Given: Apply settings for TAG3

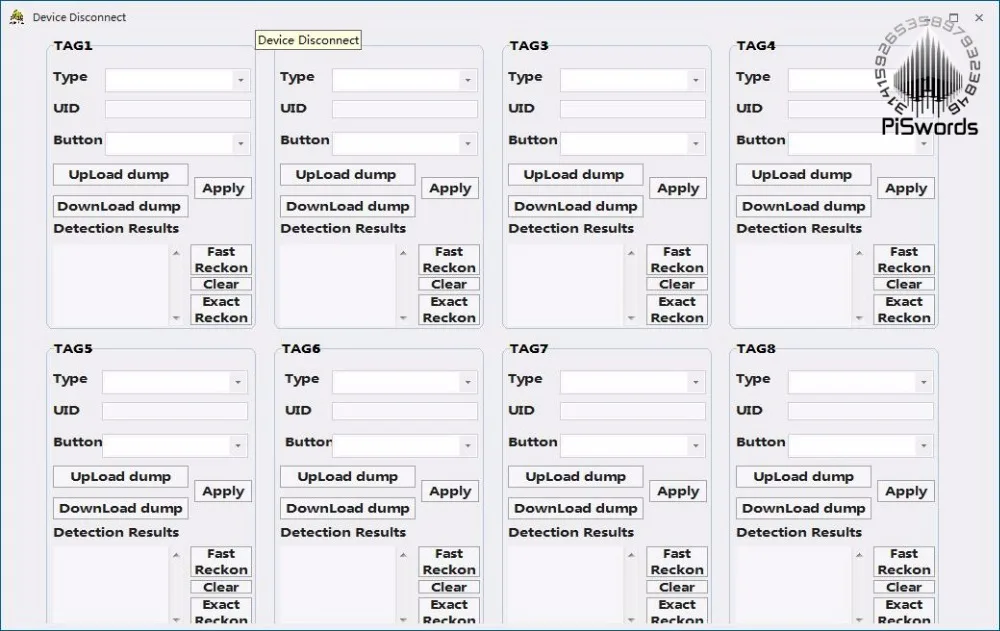Looking at the screenshot, I should click(x=678, y=188).
